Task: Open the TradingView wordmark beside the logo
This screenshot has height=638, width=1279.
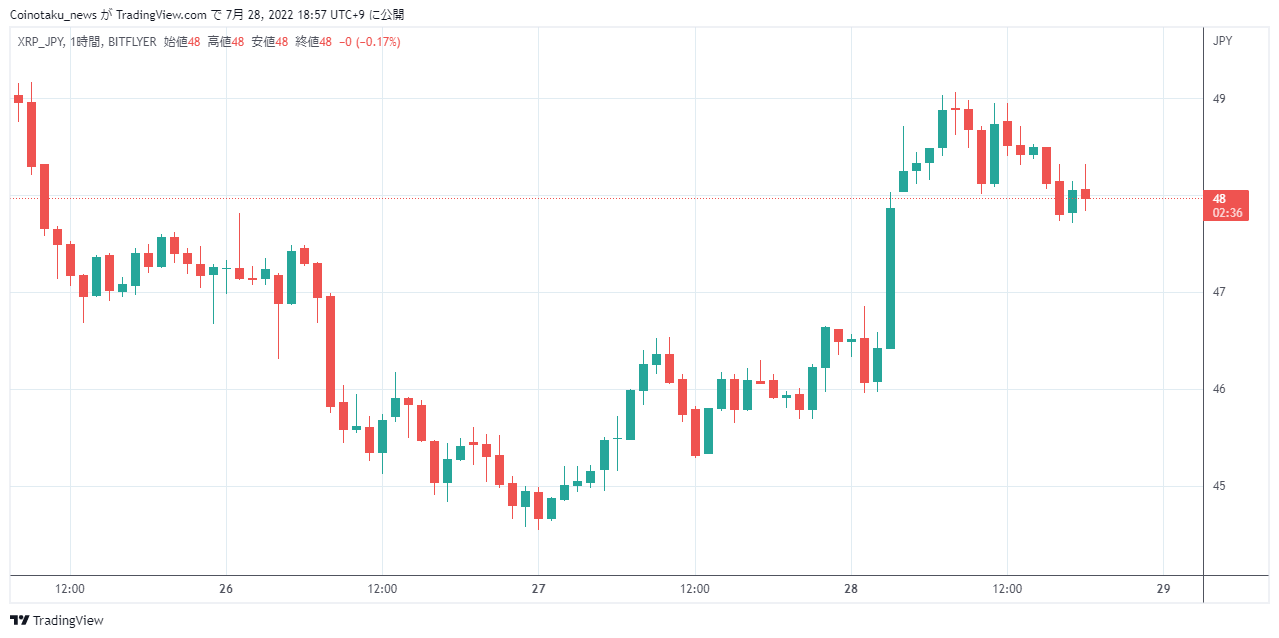Action: [x=68, y=621]
